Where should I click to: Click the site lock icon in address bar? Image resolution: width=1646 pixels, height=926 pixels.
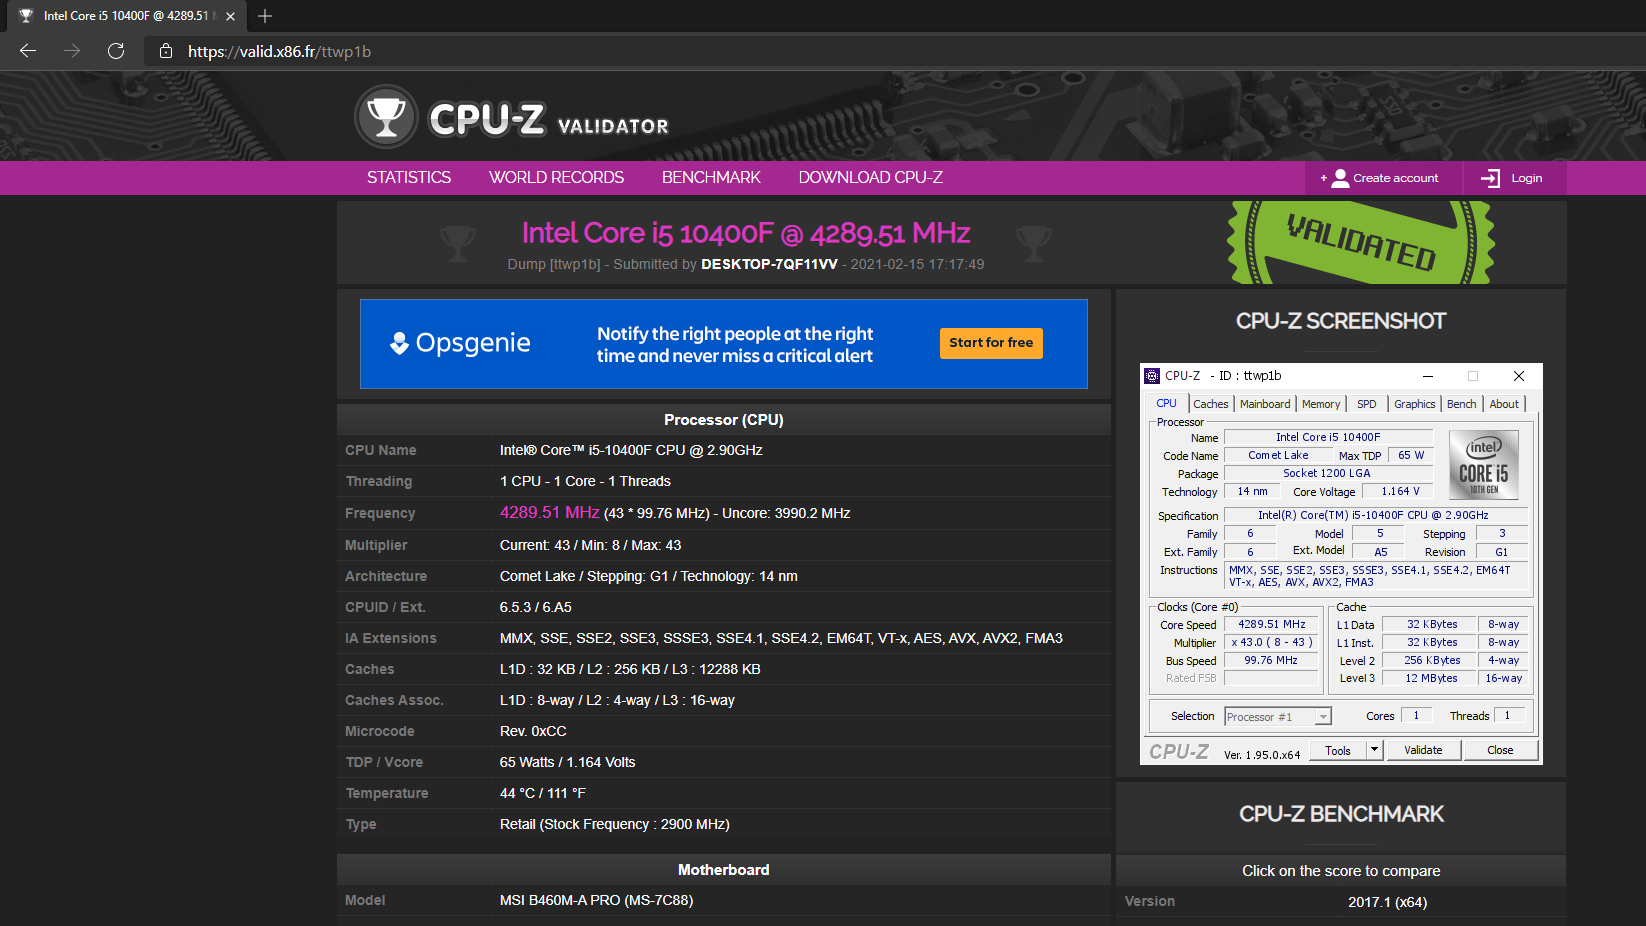166,51
